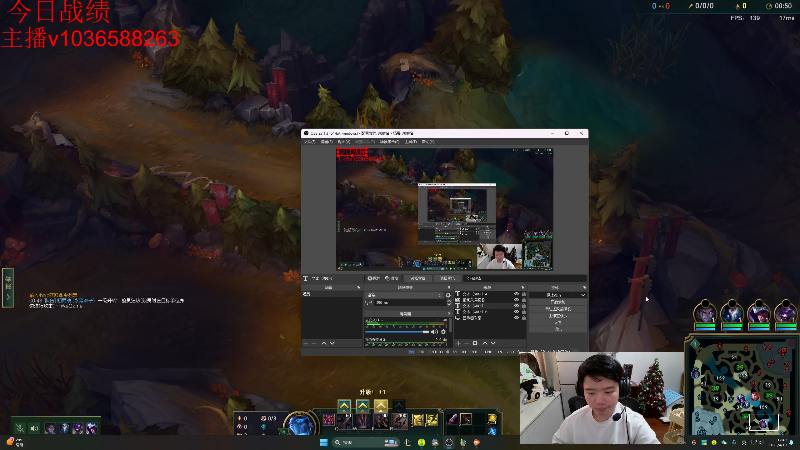Click the audio mixer vertical scrollbar
The width and height of the screenshot is (800, 450).
(451, 325)
